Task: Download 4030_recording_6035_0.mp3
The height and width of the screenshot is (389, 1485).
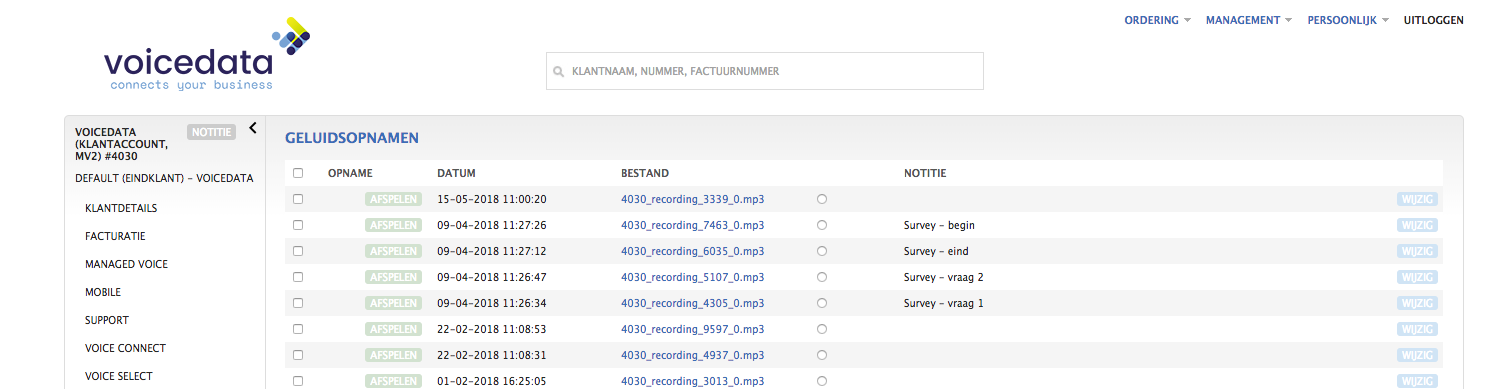Action: pos(692,251)
